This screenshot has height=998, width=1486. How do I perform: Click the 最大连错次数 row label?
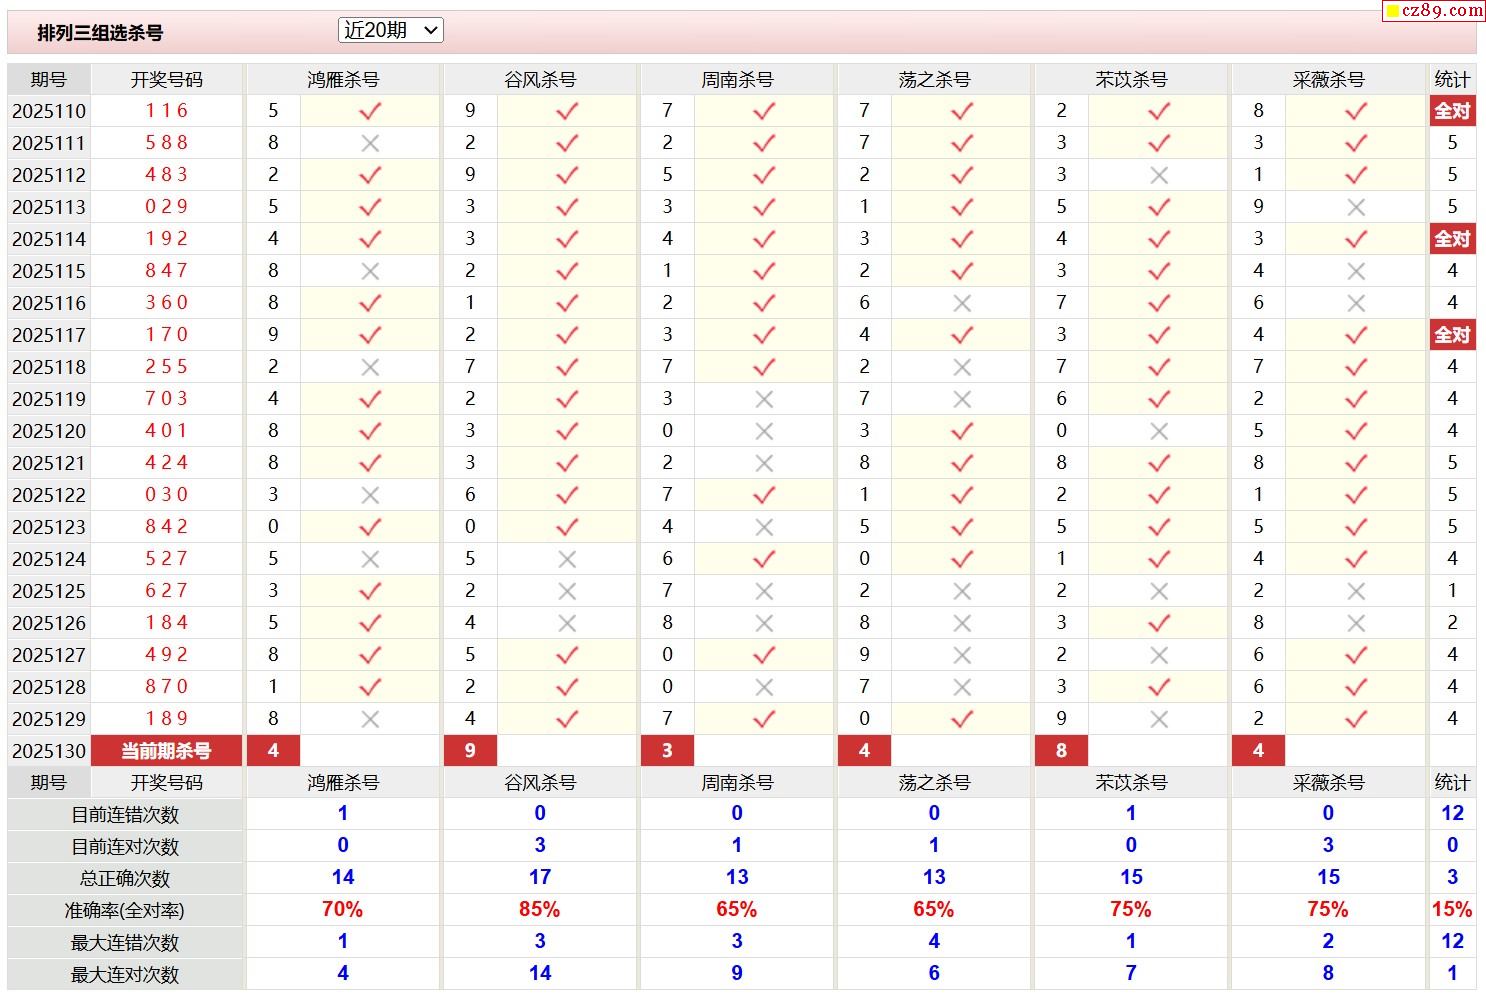[x=125, y=943]
